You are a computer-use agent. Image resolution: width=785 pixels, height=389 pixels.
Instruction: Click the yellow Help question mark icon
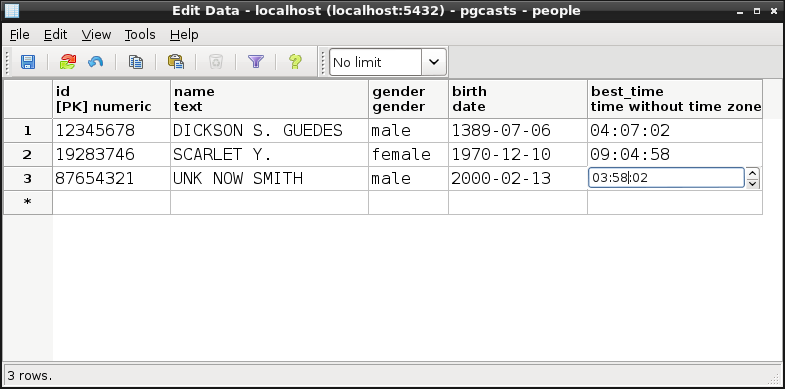point(295,62)
